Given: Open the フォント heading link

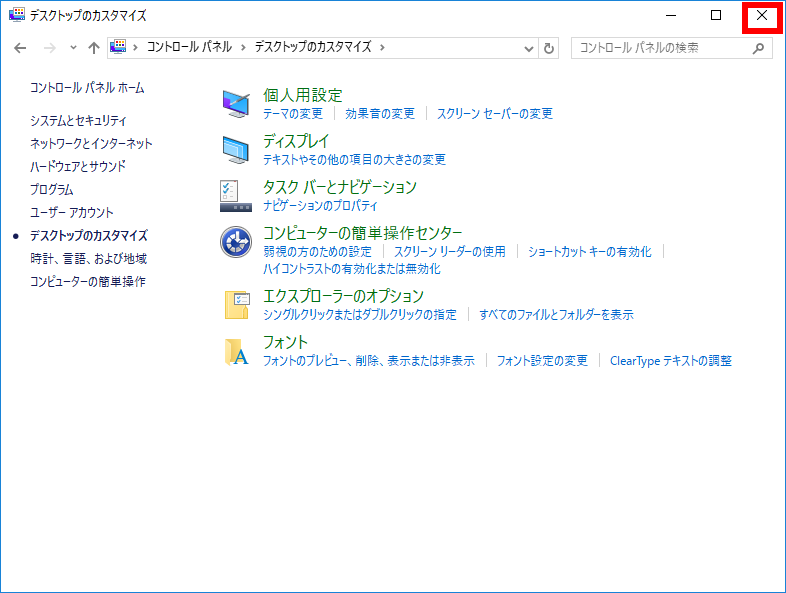Looking at the screenshot, I should click(285, 342).
